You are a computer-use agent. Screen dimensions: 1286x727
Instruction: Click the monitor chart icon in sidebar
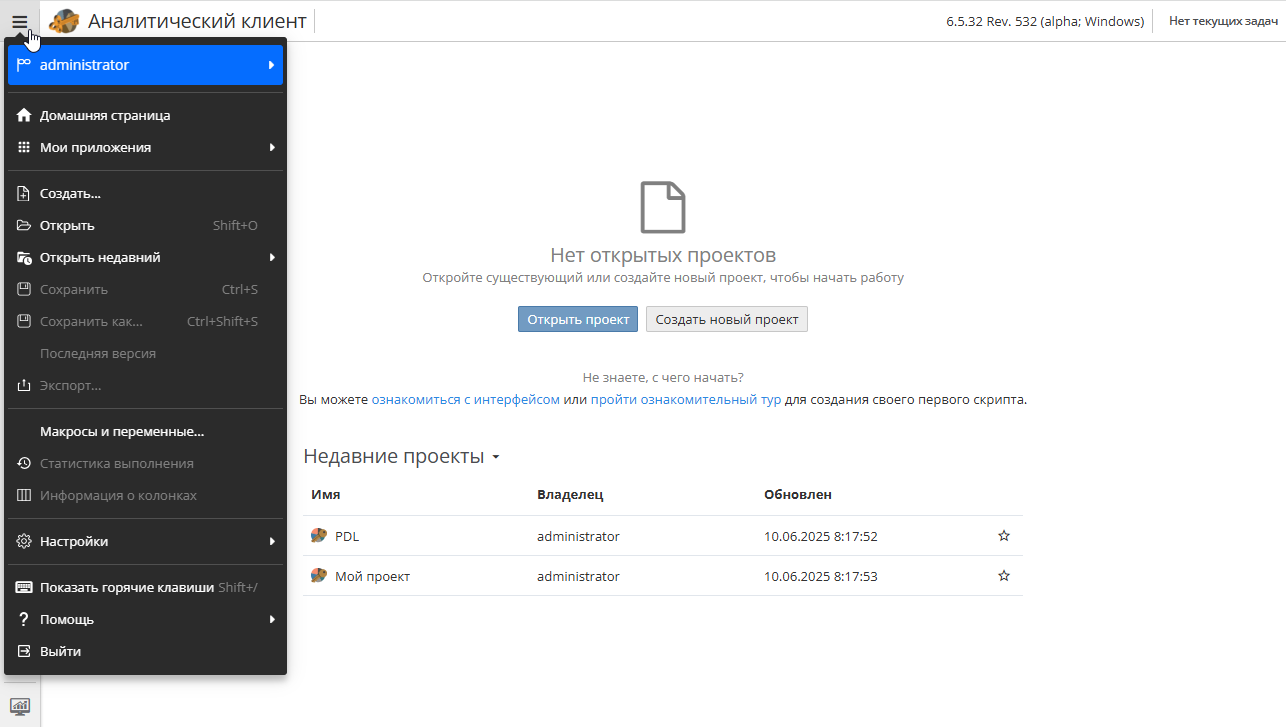(x=20, y=706)
